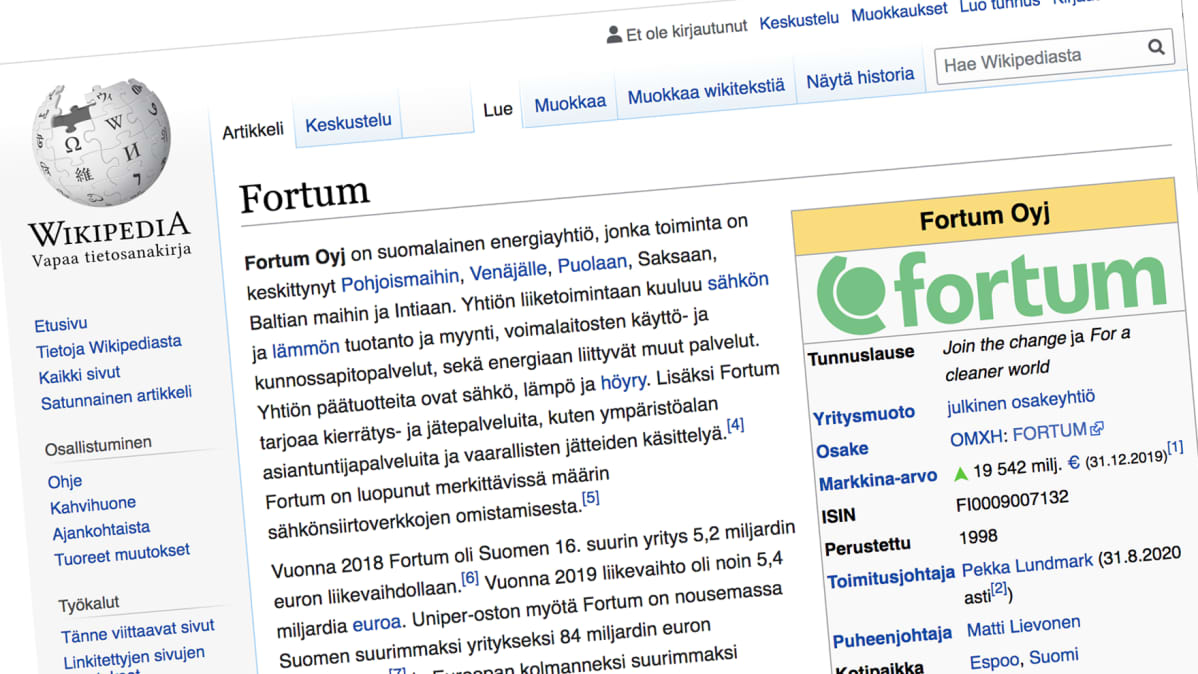Open the Yritysmuoto infobox label link
This screenshot has width=1198, height=674.
pos(863,416)
